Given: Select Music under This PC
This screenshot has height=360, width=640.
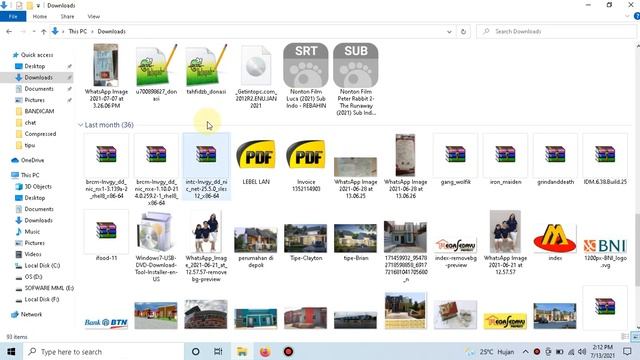Looking at the screenshot, I should tap(32, 231).
